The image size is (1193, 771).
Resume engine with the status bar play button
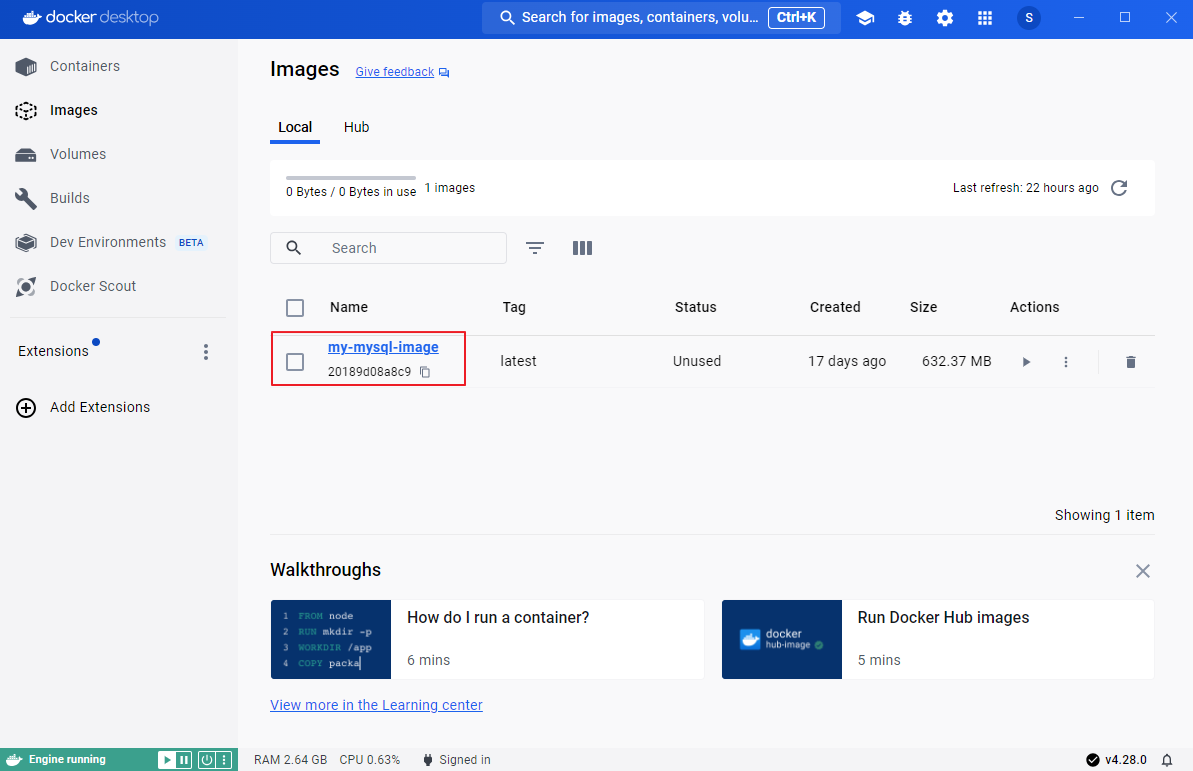(x=166, y=760)
